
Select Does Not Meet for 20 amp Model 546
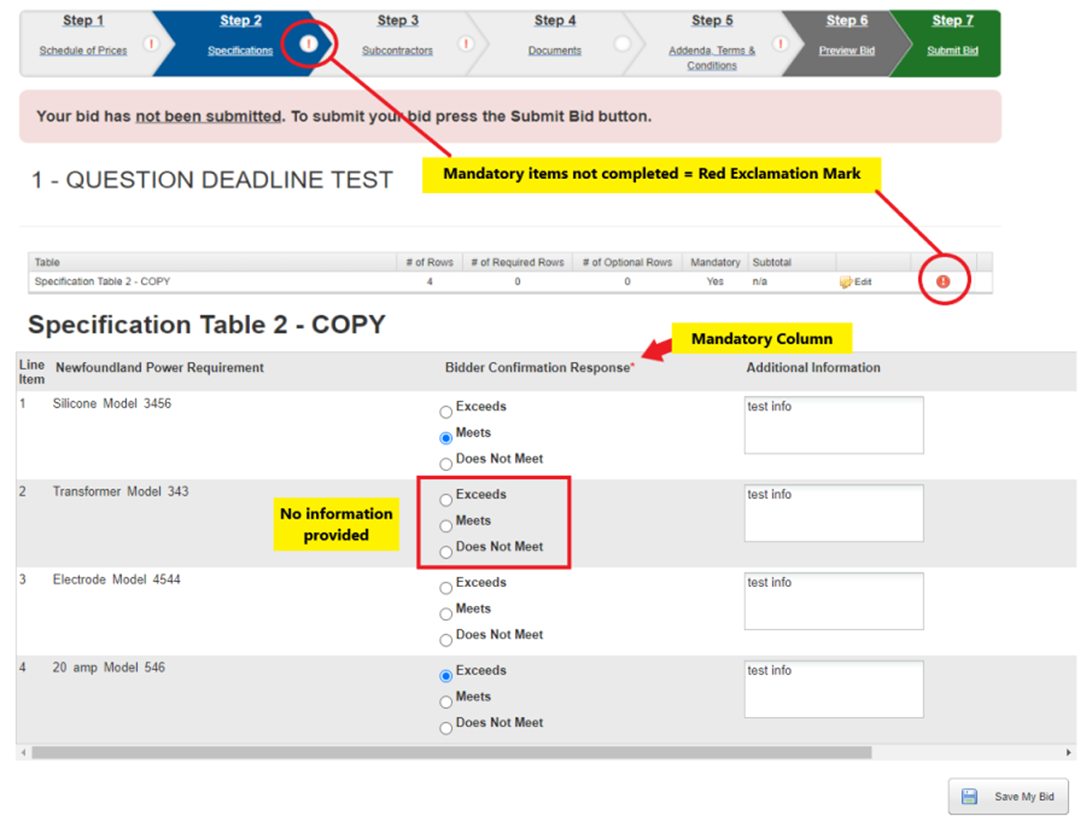pos(446,728)
